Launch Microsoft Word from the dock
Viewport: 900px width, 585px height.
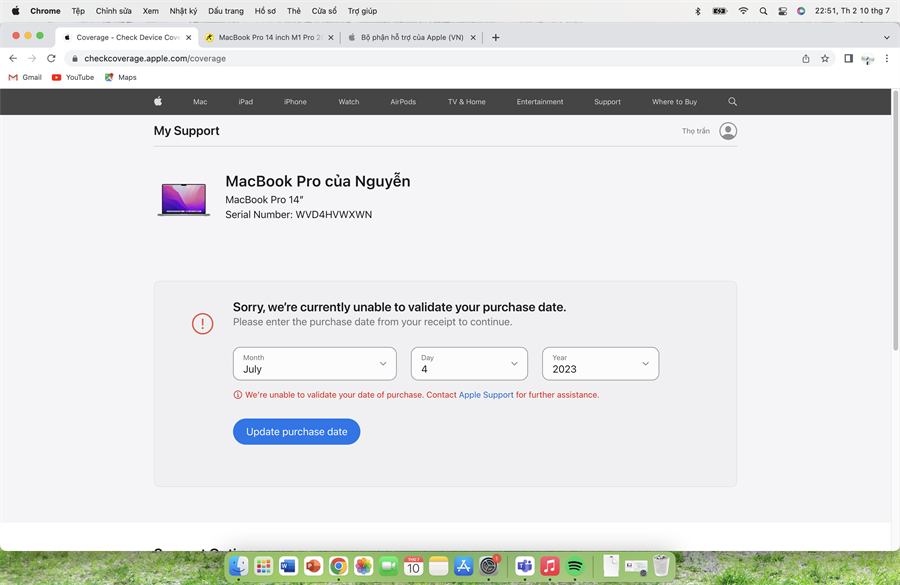(288, 566)
